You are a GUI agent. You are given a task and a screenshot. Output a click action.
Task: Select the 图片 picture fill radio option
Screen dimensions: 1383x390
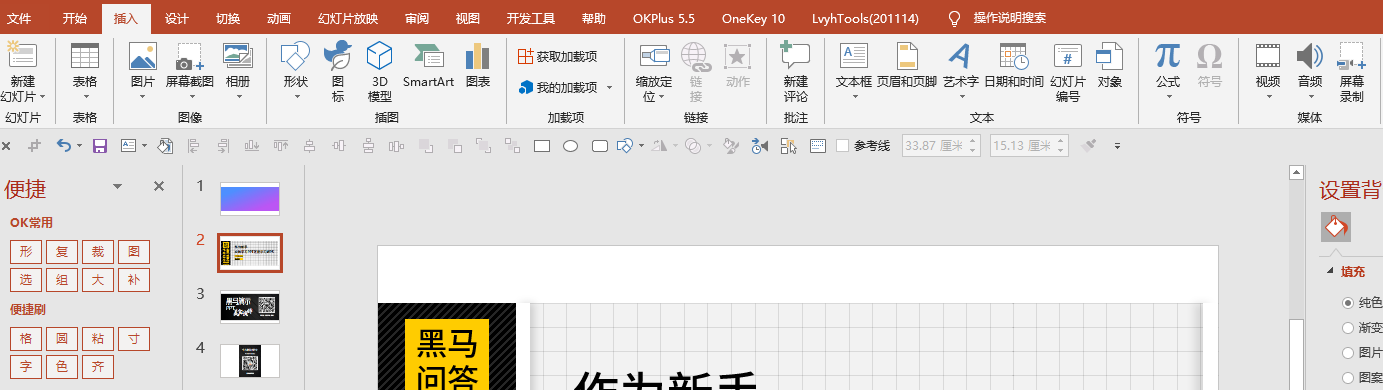1347,354
